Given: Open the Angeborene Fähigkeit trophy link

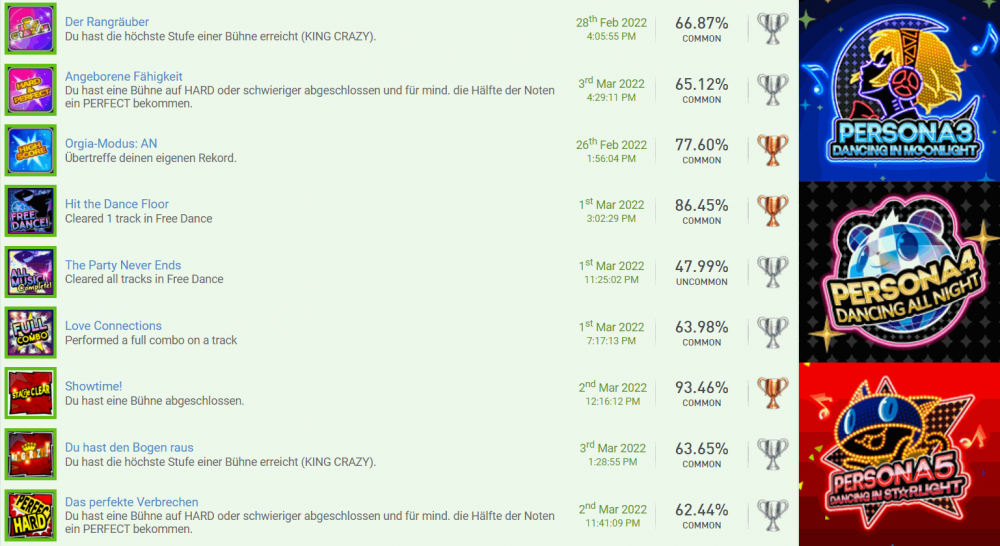Looking at the screenshot, I should tap(123, 76).
